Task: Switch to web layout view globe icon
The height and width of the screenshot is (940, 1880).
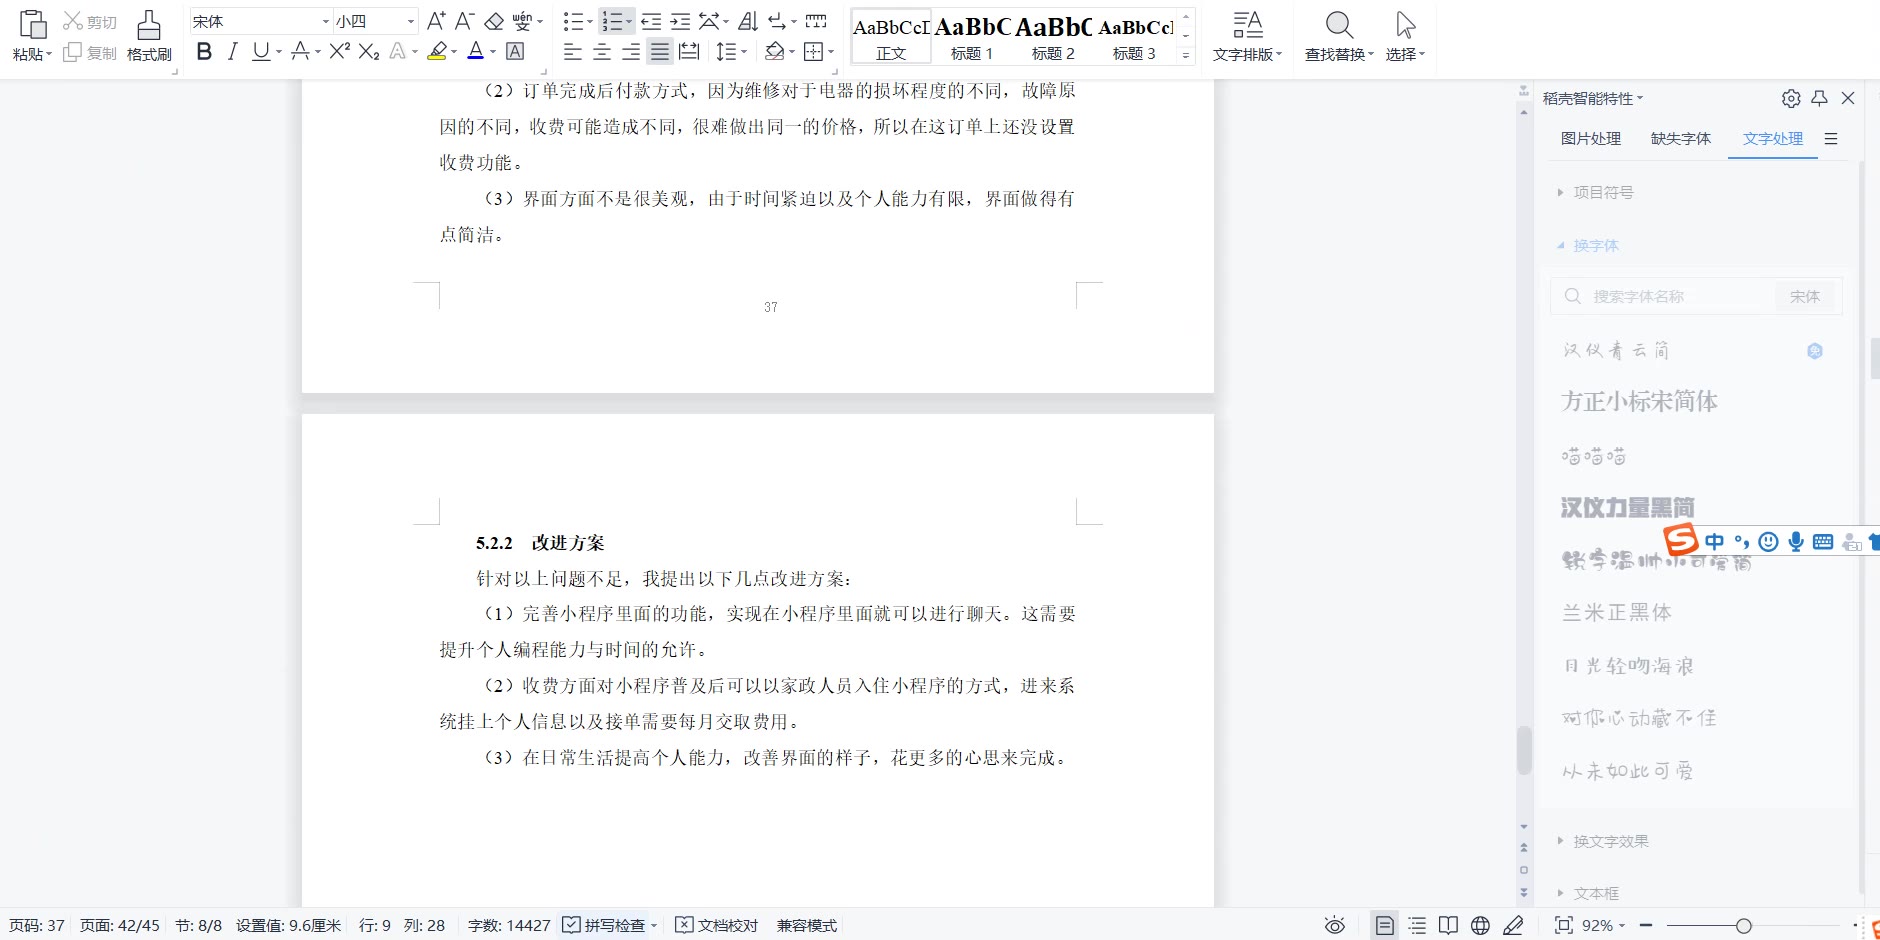Action: 1481,926
